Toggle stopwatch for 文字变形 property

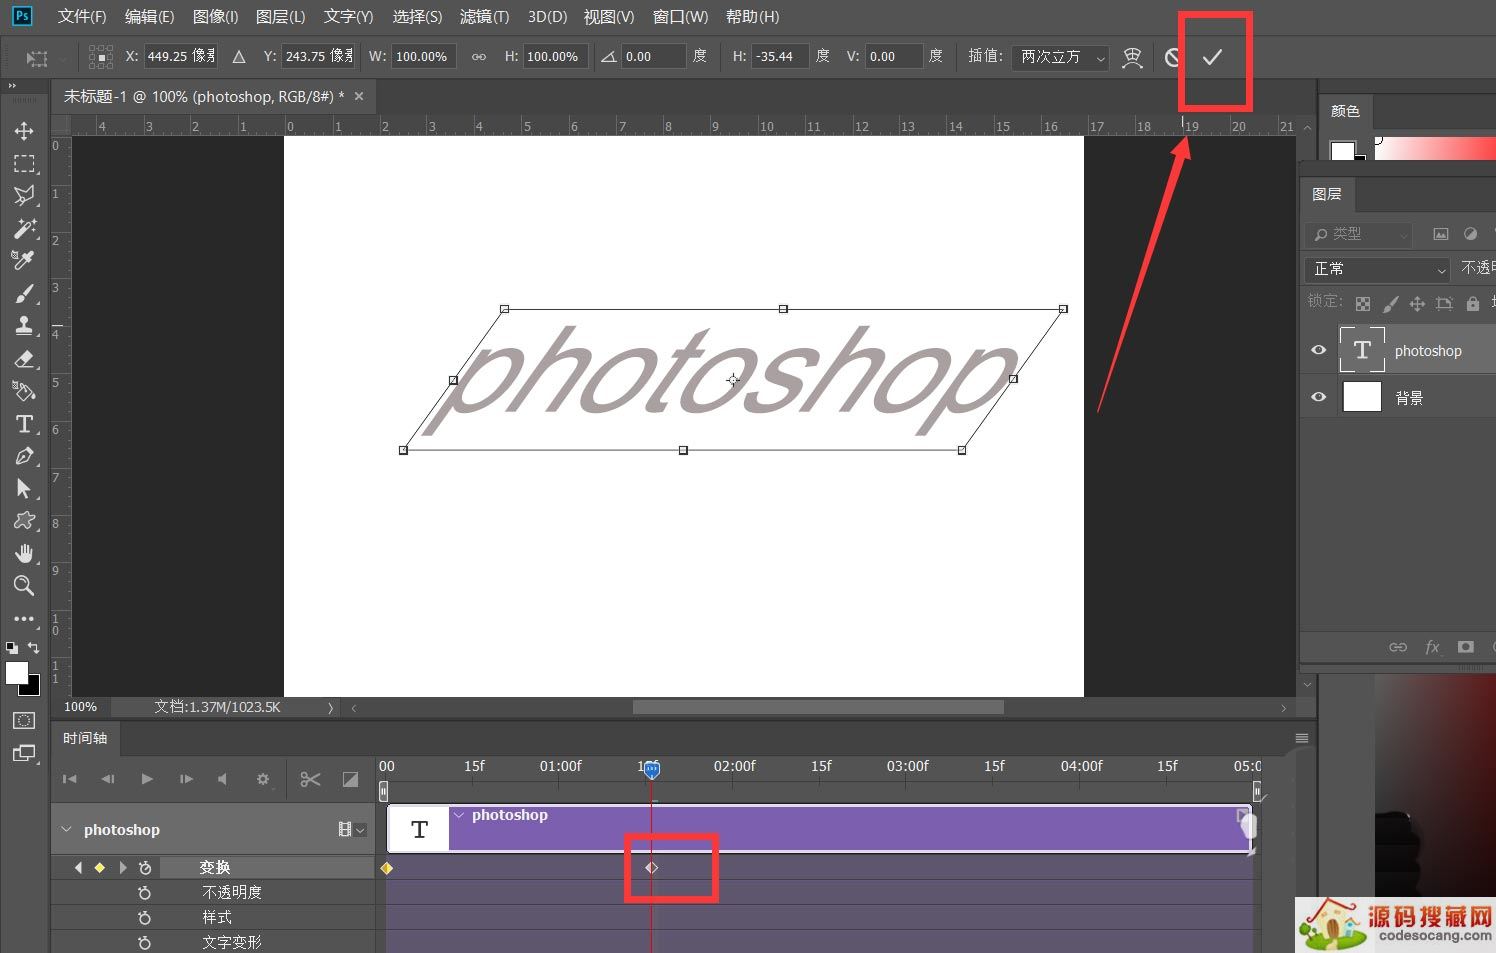145,943
